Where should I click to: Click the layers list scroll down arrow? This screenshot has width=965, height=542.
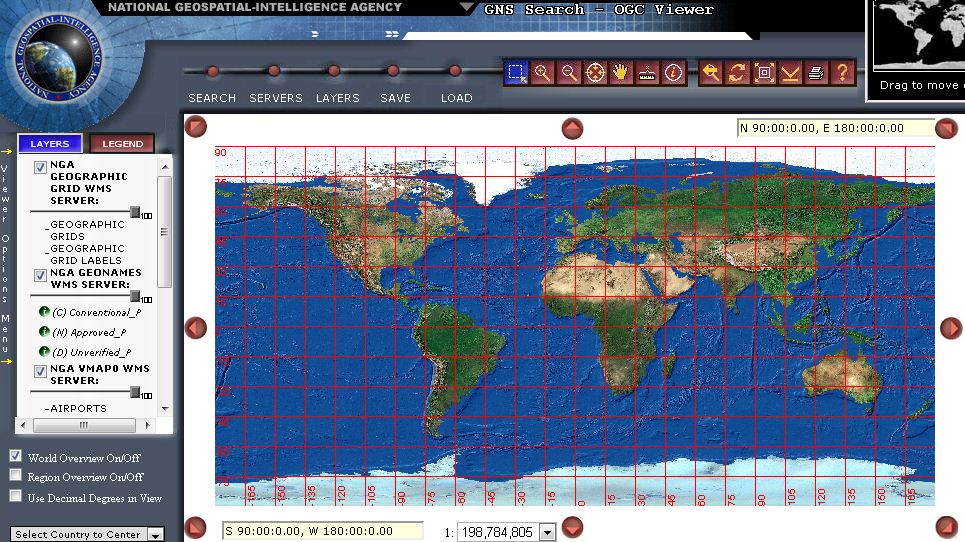click(x=165, y=408)
